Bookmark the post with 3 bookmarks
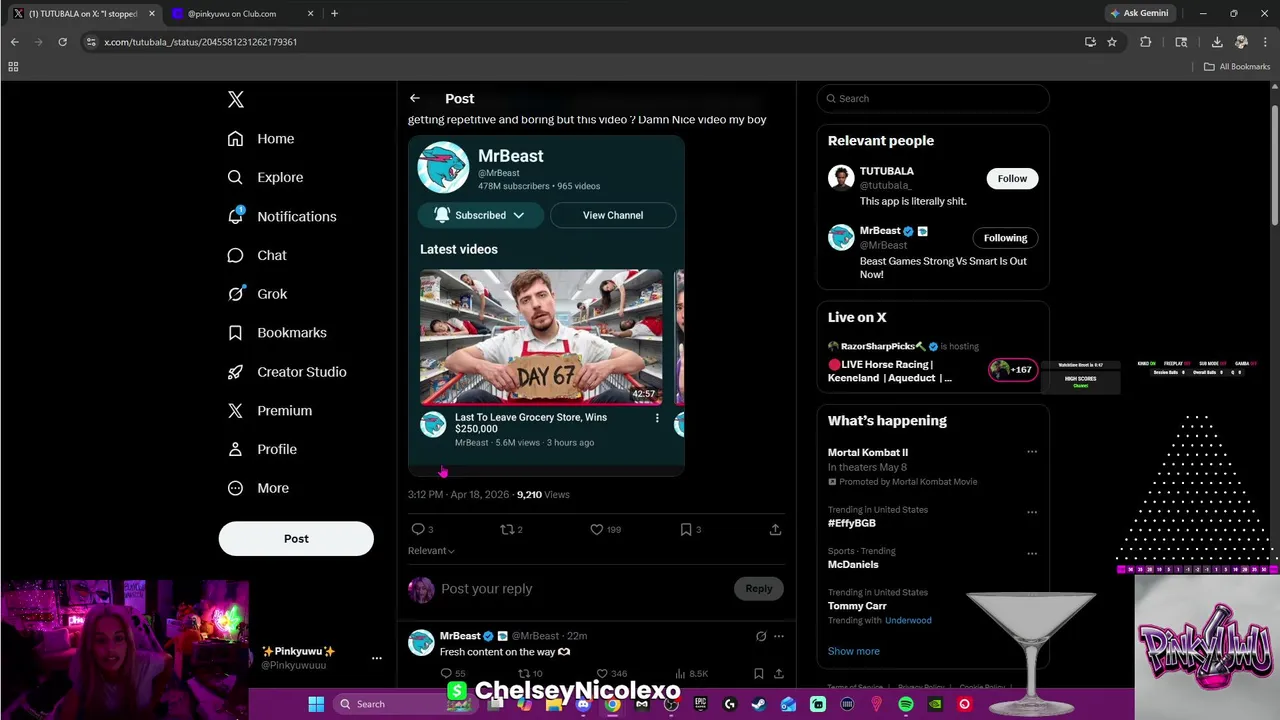 pyautogui.click(x=686, y=529)
